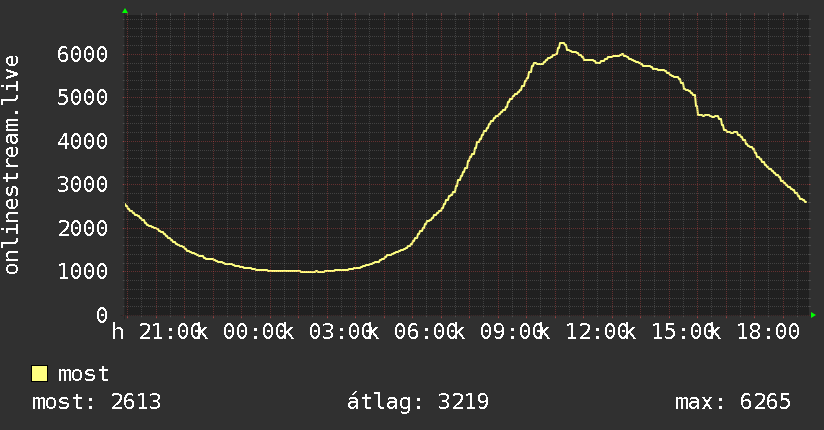Click the 15:00 time axis label
This screenshot has height=430, width=824.
click(683, 332)
